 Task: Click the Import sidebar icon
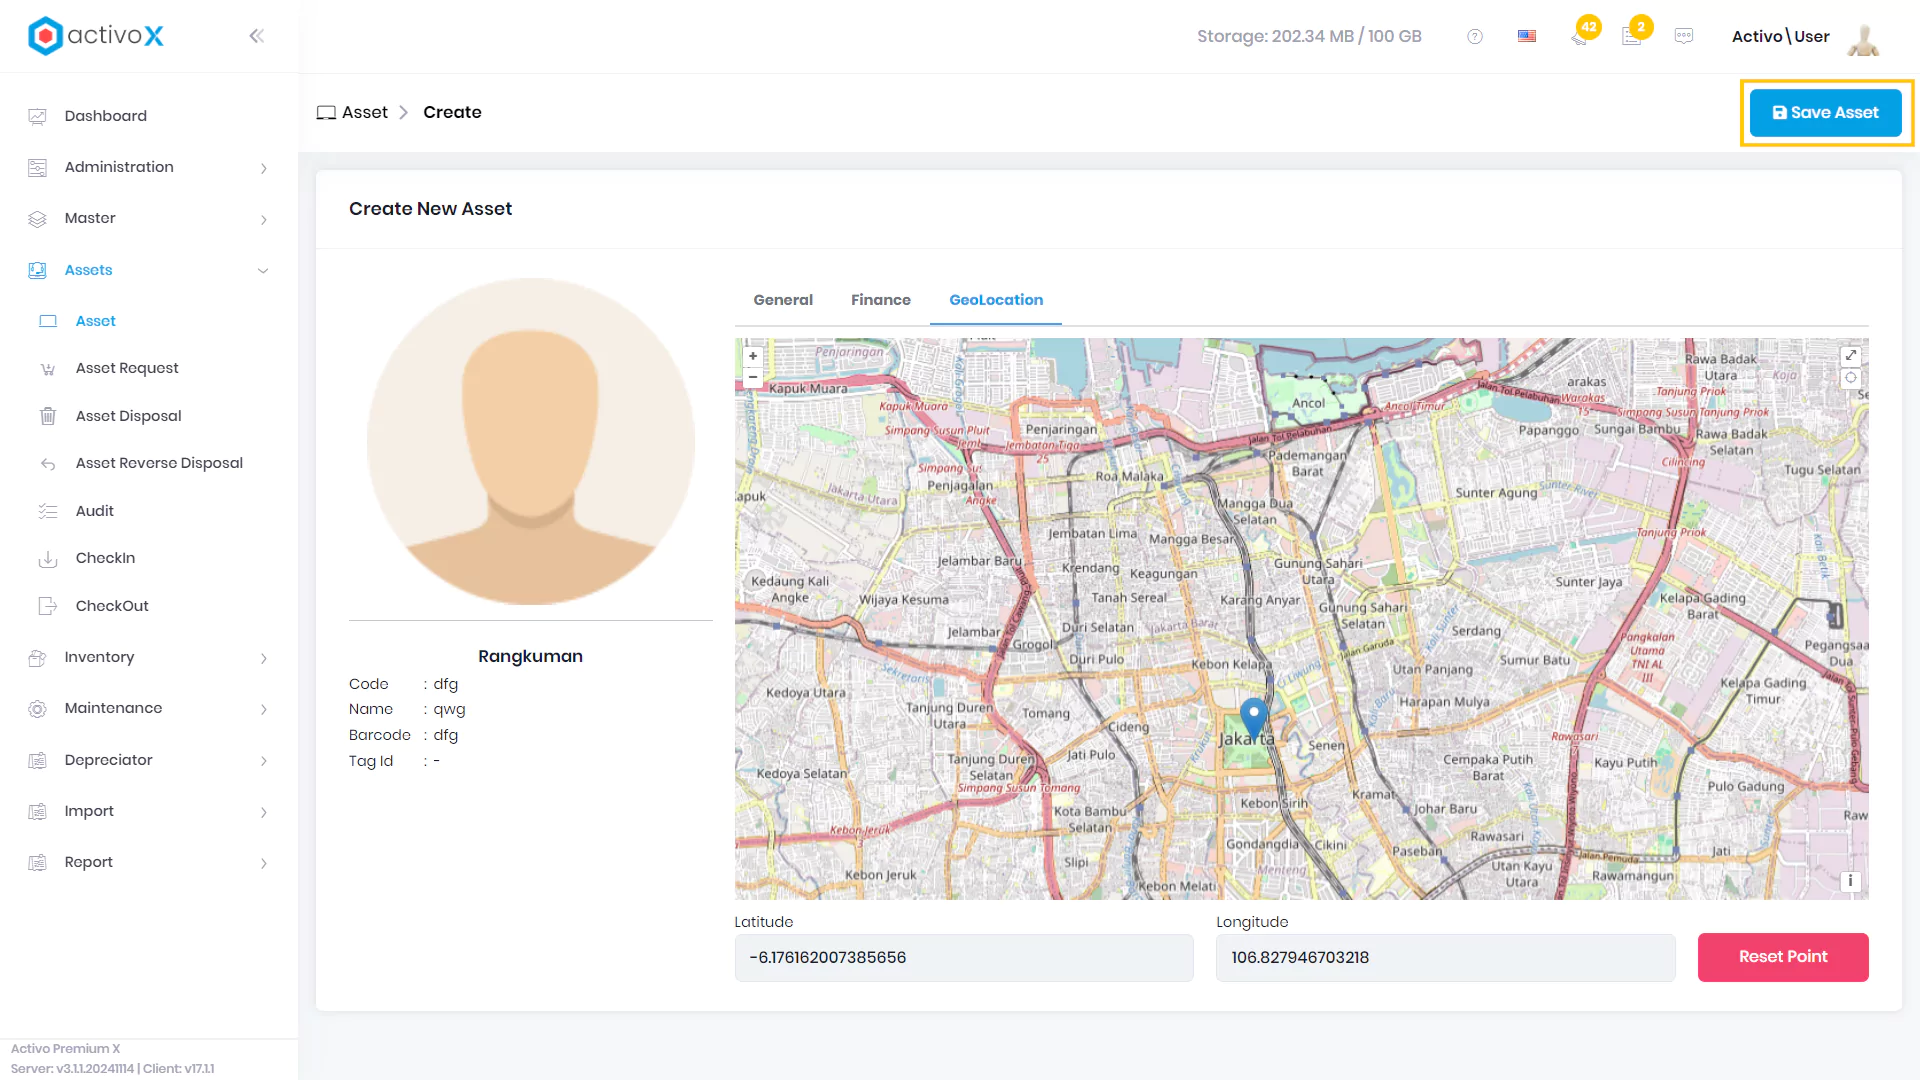(x=38, y=812)
